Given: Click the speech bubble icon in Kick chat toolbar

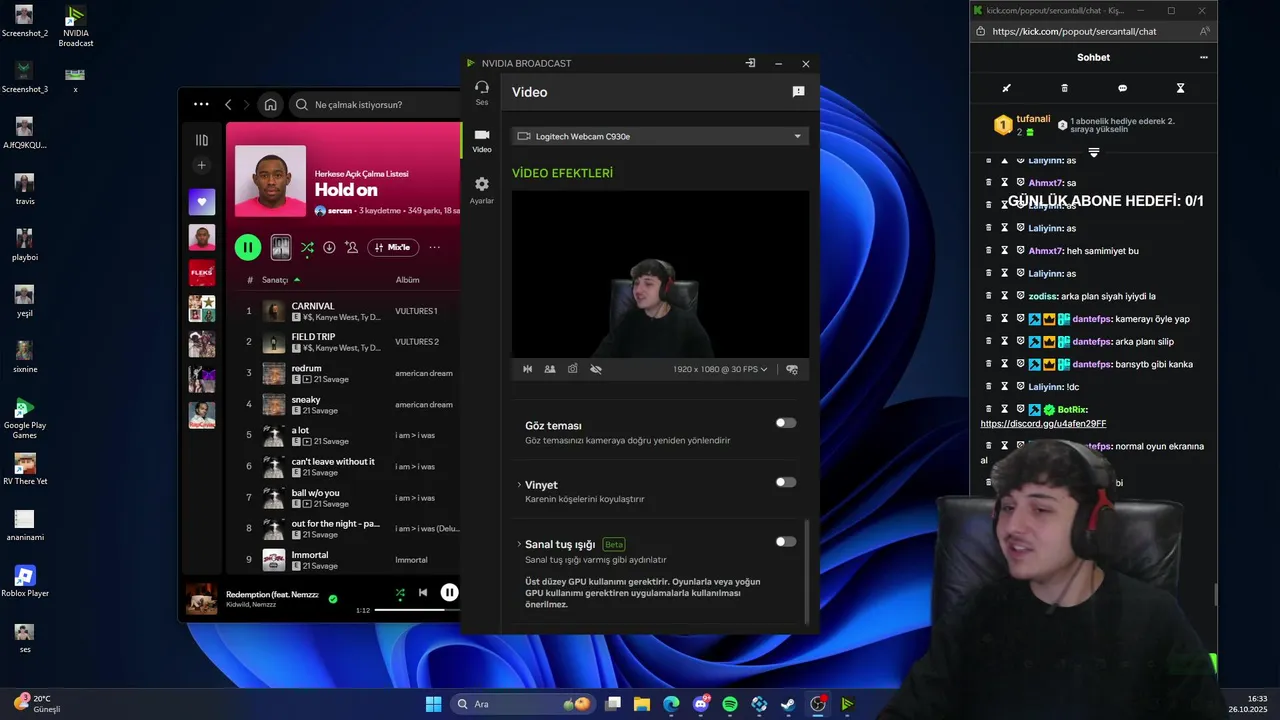Looking at the screenshot, I should pos(1122,88).
